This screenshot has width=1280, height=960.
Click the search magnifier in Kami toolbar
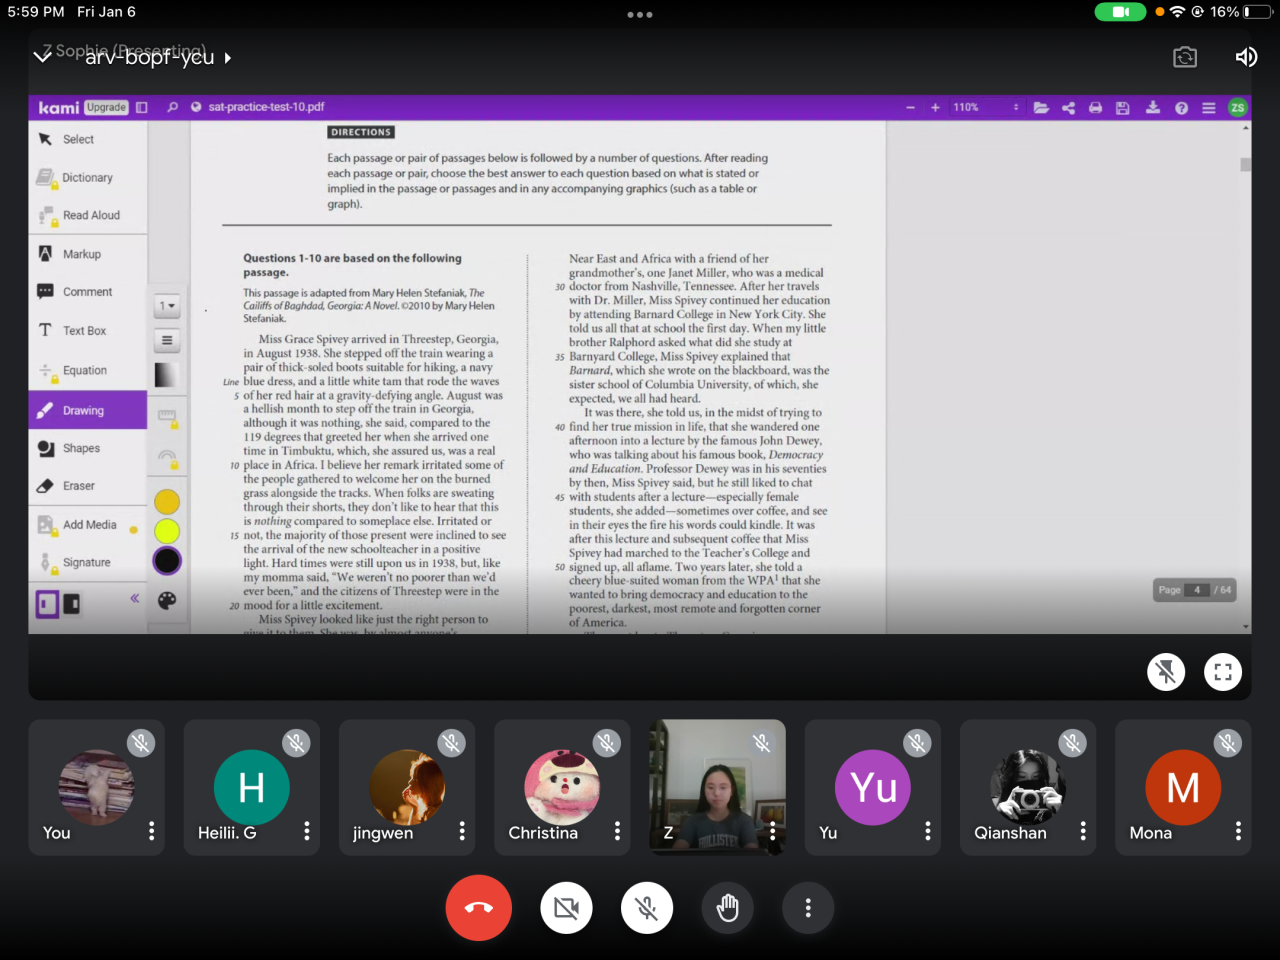(172, 107)
